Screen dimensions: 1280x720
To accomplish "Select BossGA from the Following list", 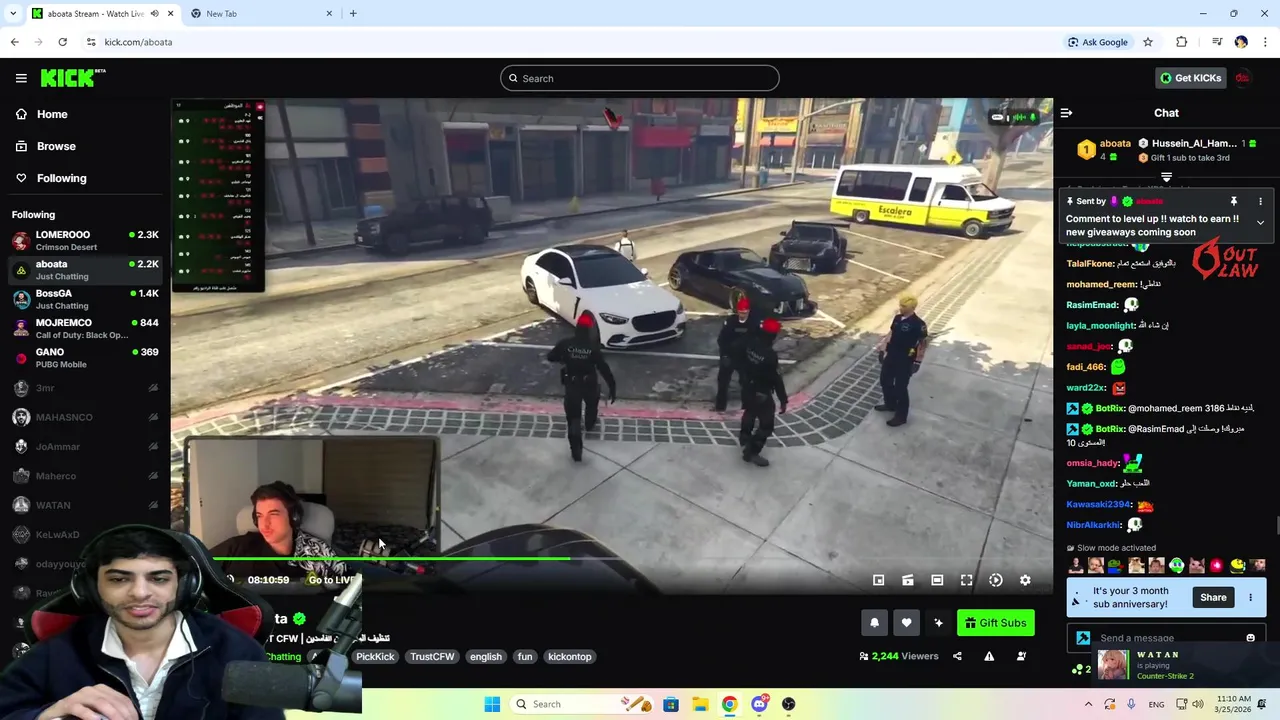I will (85, 299).
